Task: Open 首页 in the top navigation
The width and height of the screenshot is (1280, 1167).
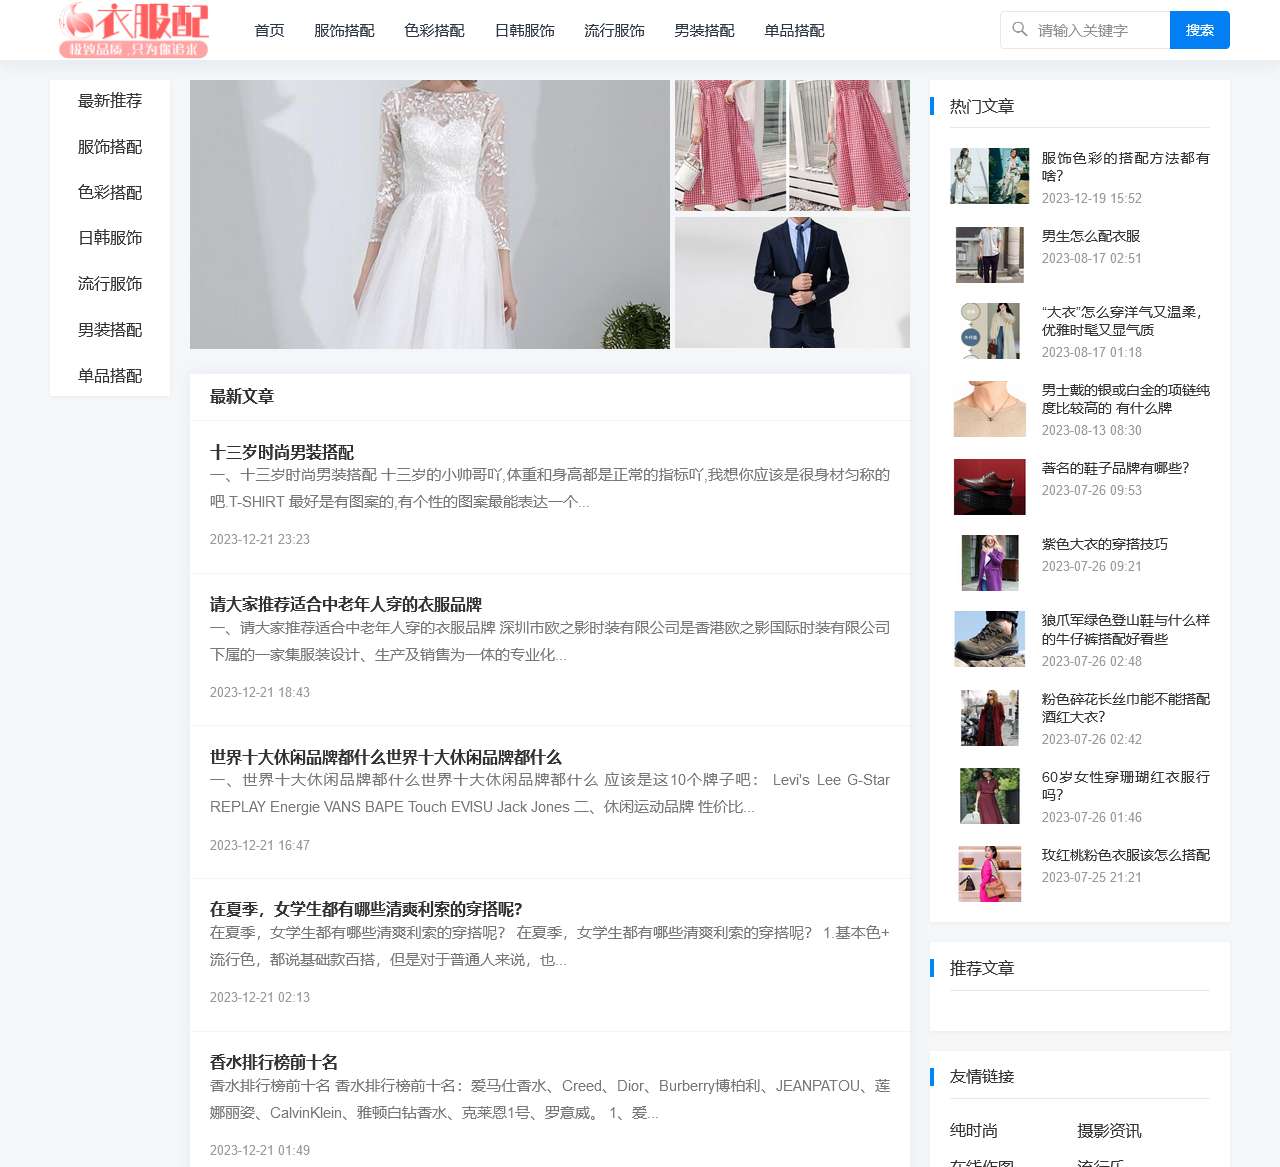Action: (269, 31)
